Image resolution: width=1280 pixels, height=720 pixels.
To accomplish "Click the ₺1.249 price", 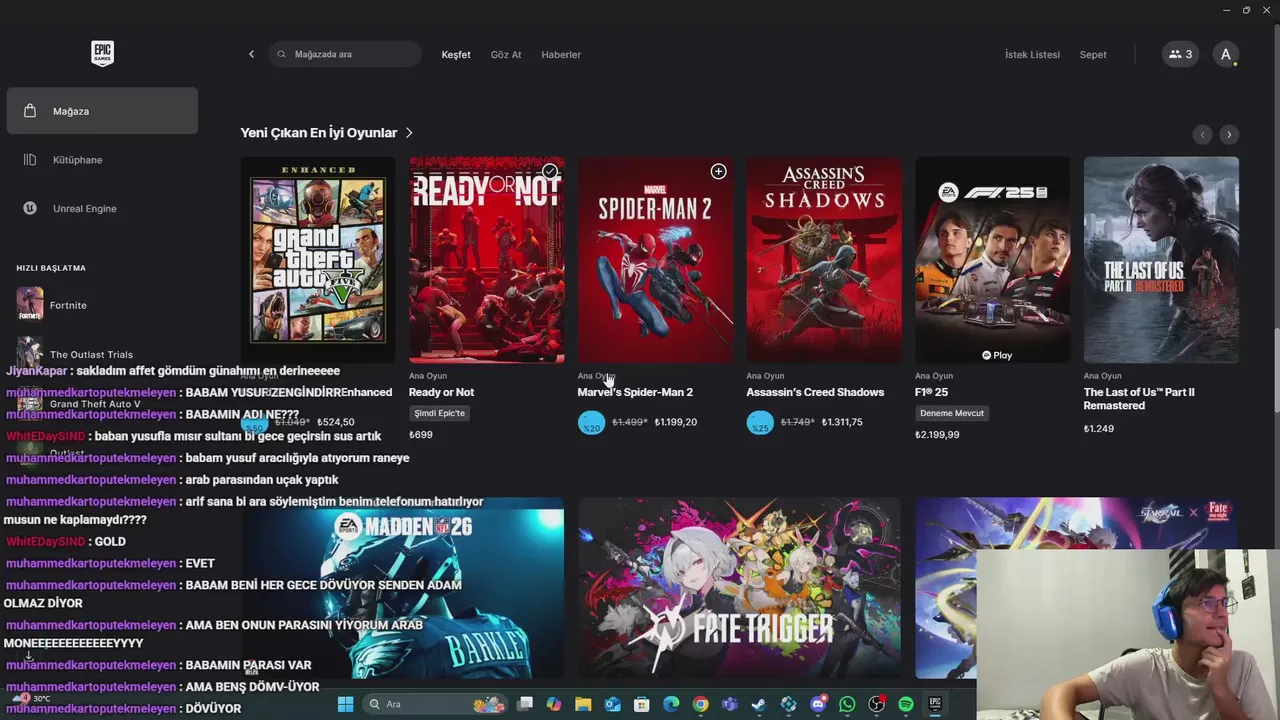I will pos(1099,429).
